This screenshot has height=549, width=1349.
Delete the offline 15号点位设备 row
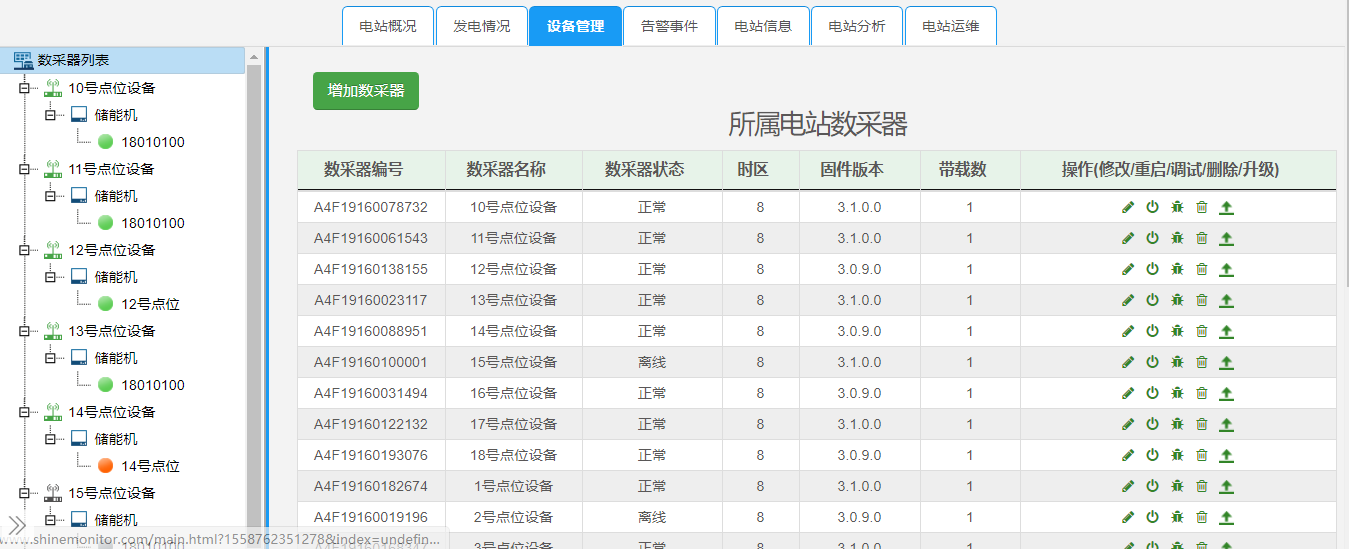[1202, 363]
